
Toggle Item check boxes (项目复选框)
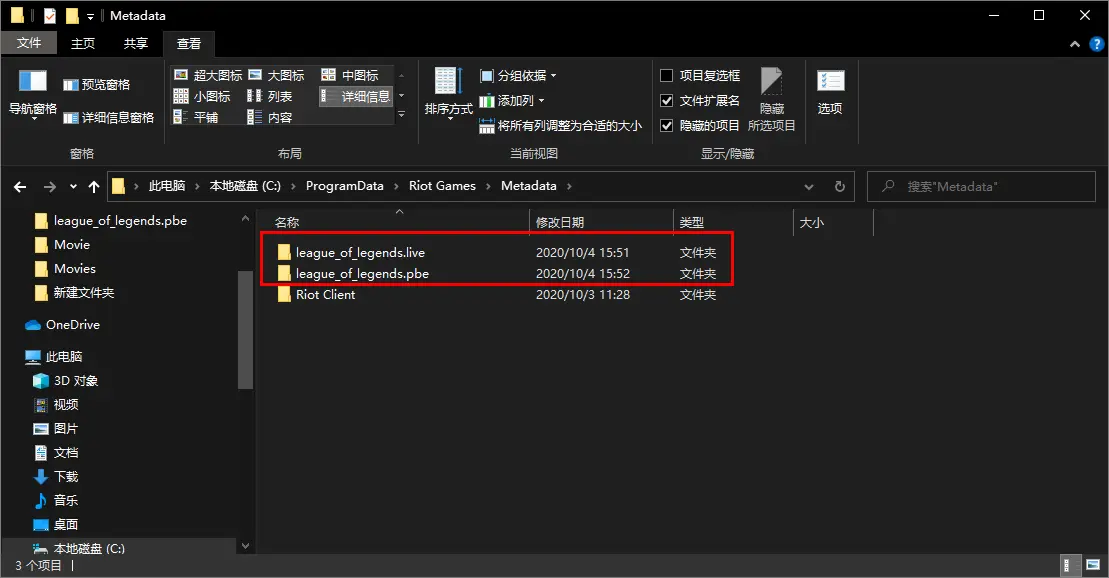pos(699,76)
